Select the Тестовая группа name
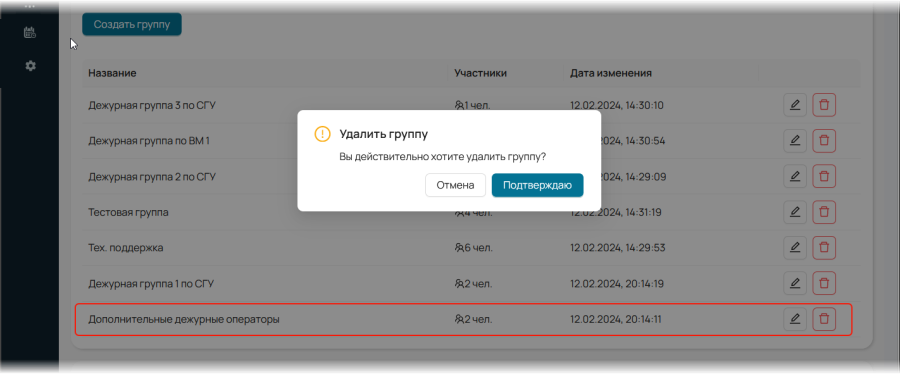 click(128, 212)
